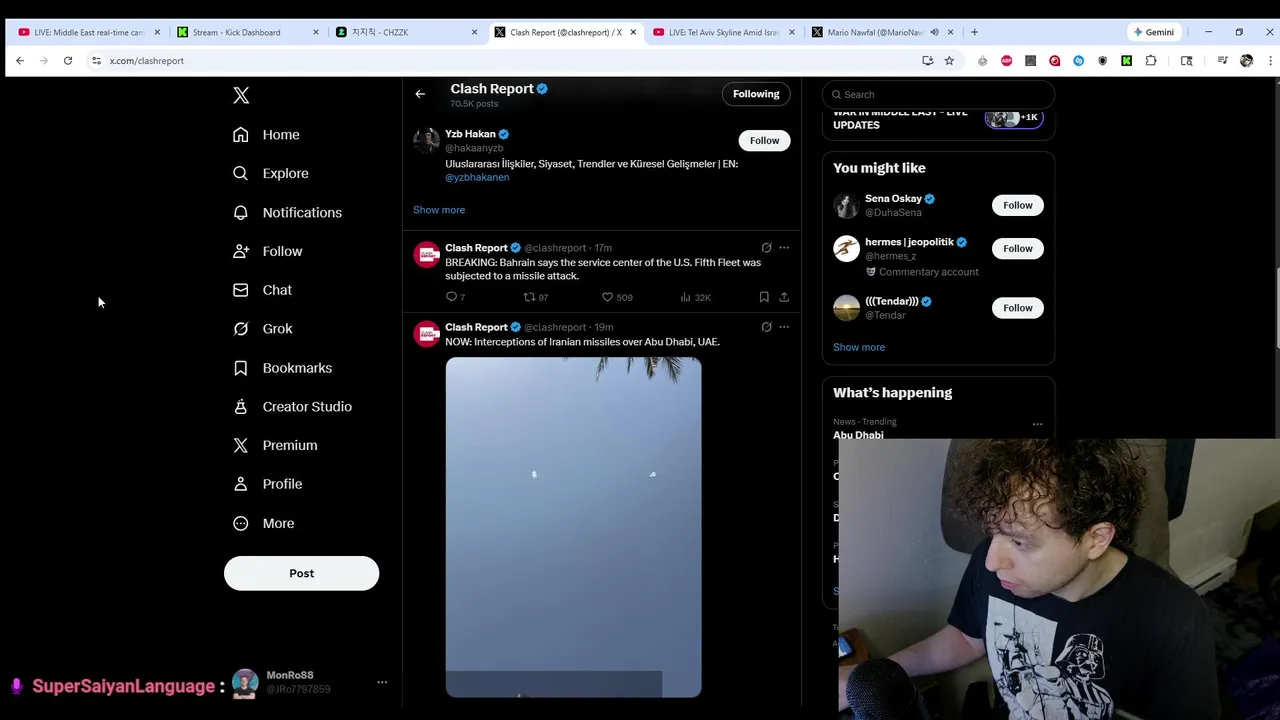
Task: Open Gemini in Chrome
Action: [x=1153, y=32]
